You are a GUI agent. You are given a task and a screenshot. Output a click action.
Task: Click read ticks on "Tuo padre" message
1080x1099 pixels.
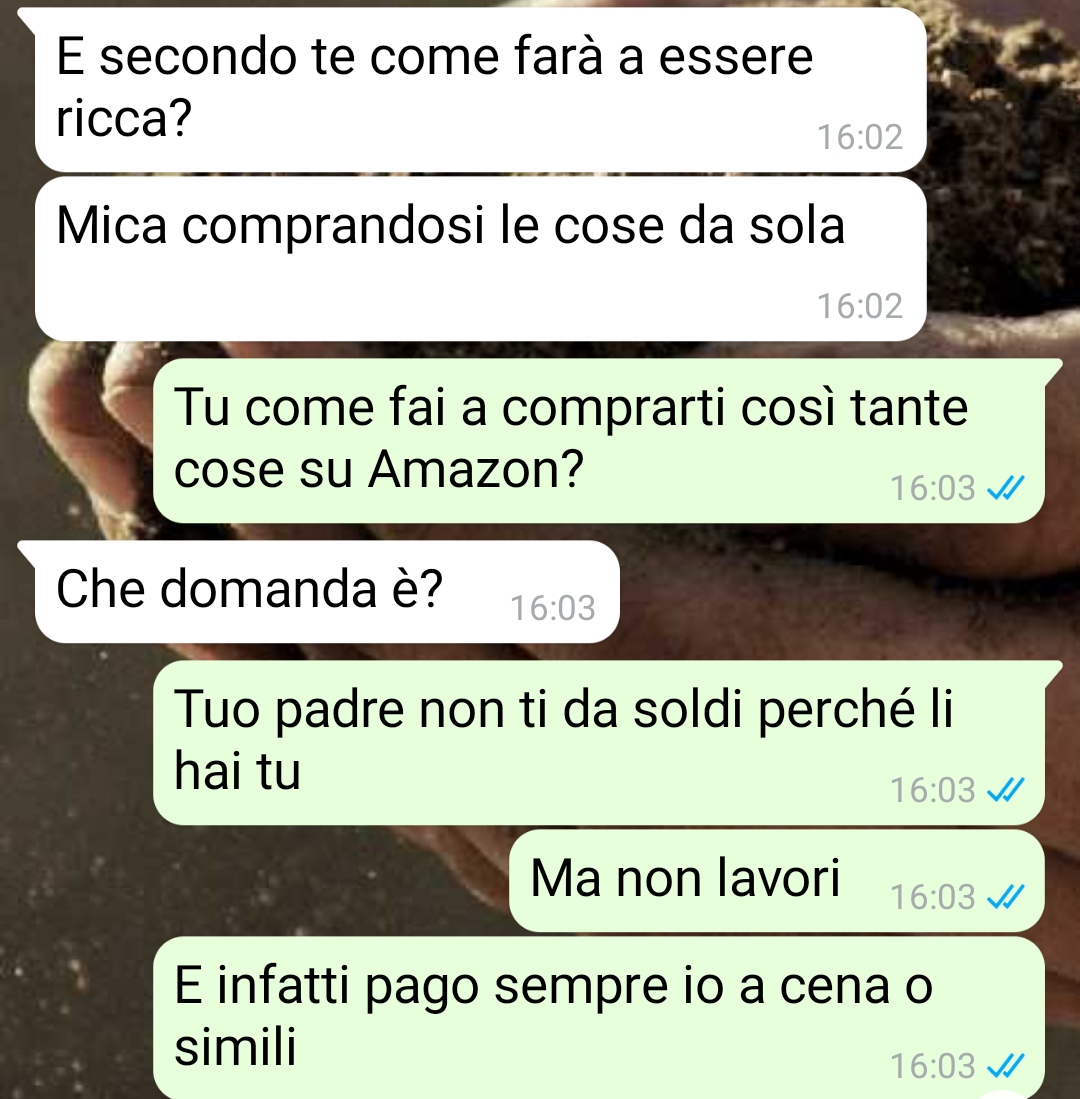pyautogui.click(x=1006, y=790)
